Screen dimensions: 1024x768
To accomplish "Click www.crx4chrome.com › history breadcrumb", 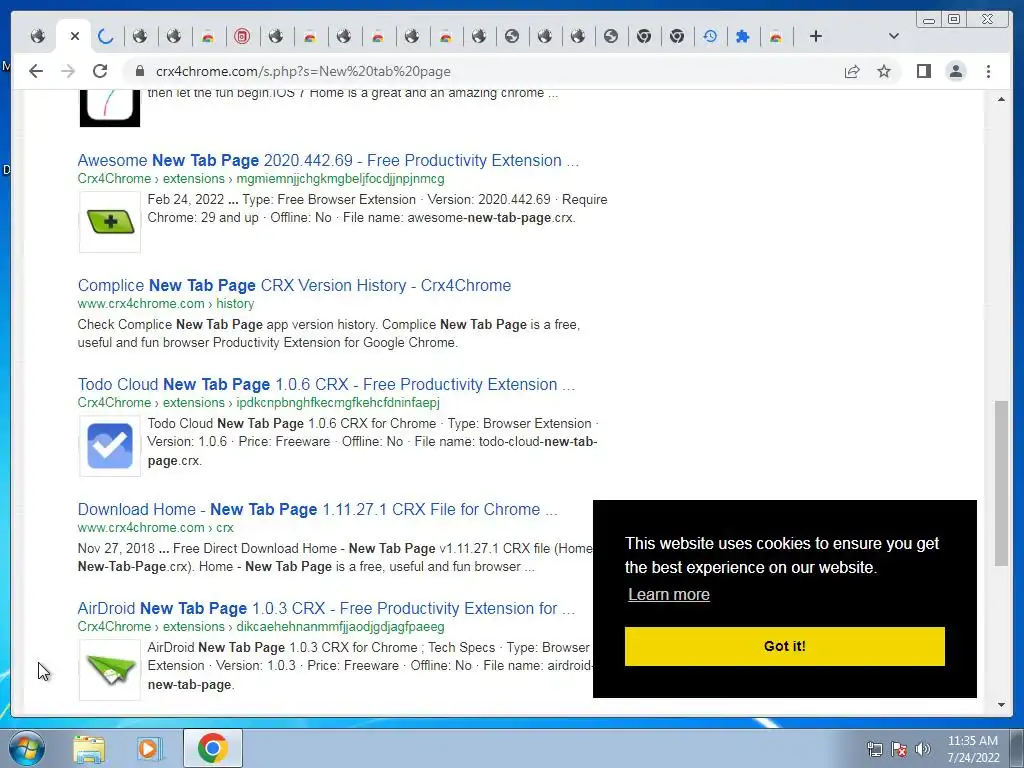I will point(166,304).
